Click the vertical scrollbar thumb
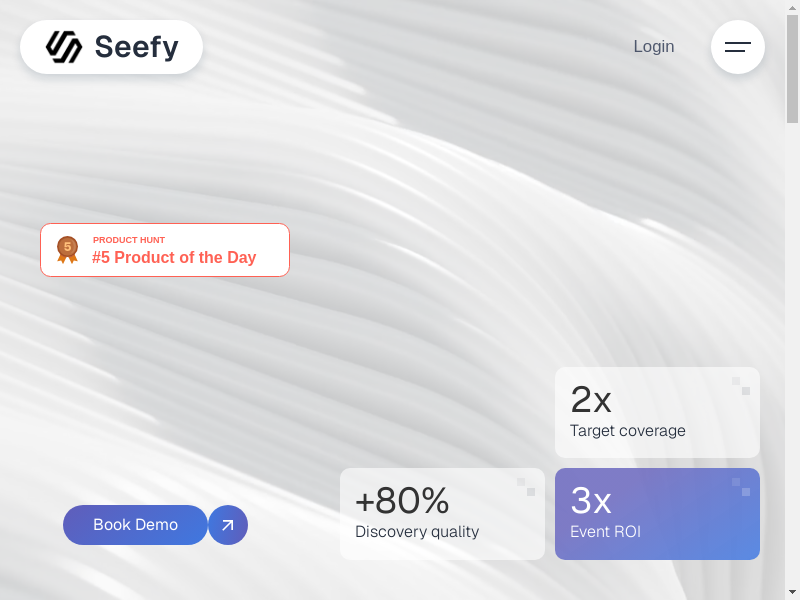The image size is (800, 600). point(792,70)
